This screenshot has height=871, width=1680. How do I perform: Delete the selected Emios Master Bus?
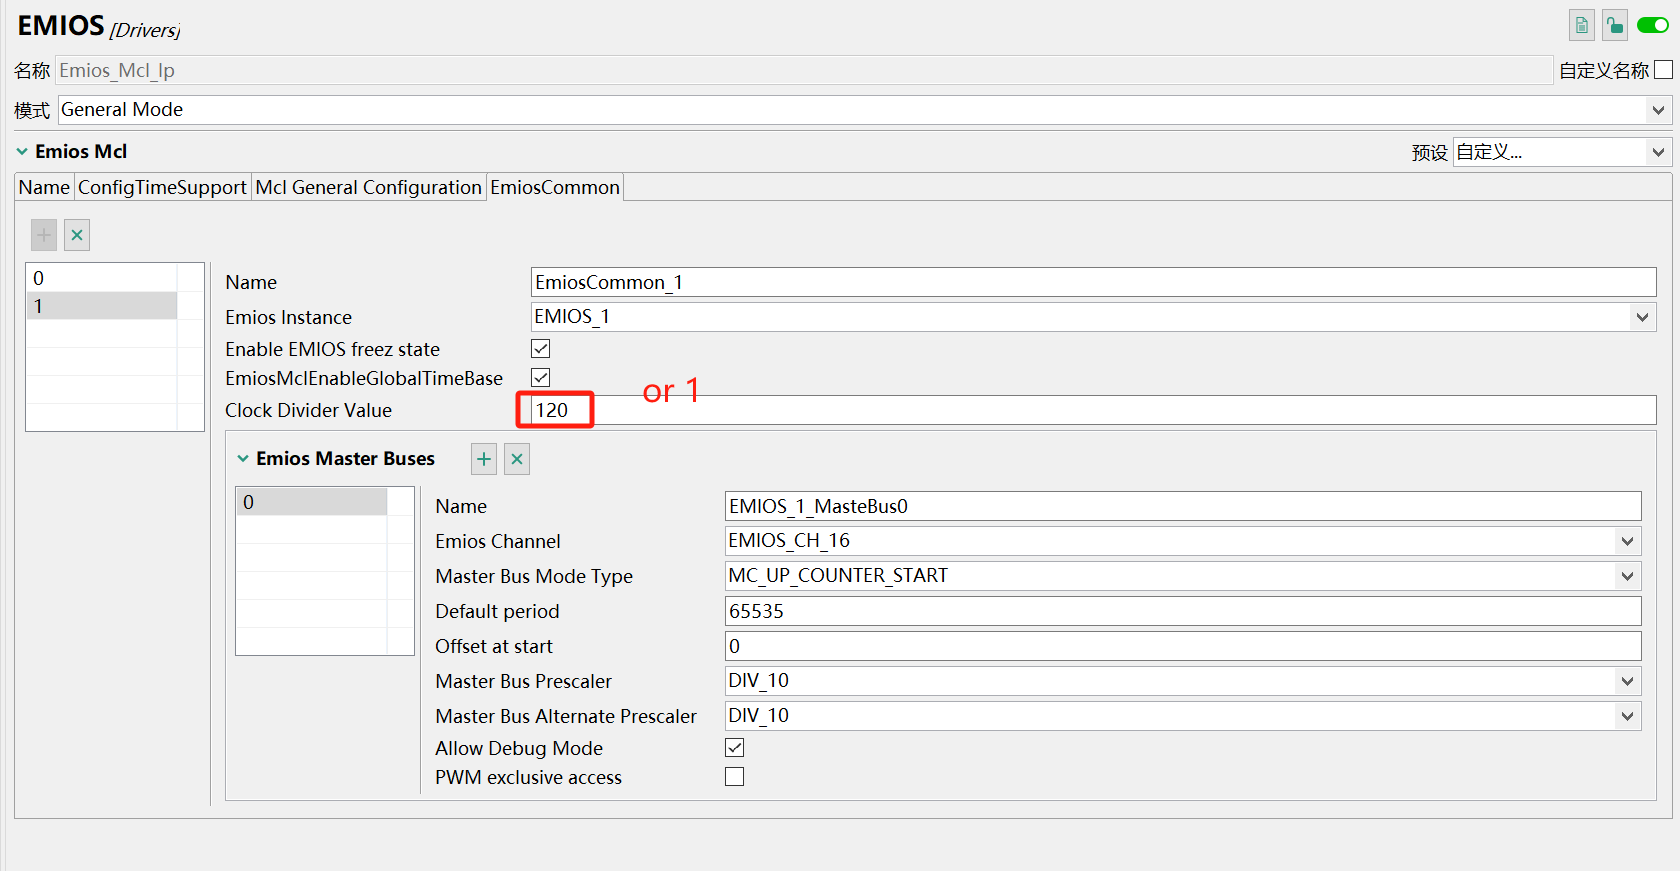(517, 459)
